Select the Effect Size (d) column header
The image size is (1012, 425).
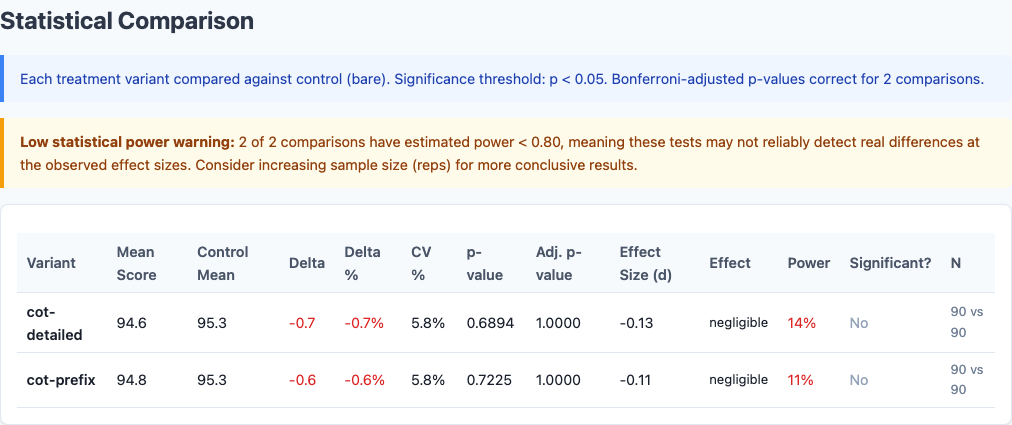click(646, 263)
